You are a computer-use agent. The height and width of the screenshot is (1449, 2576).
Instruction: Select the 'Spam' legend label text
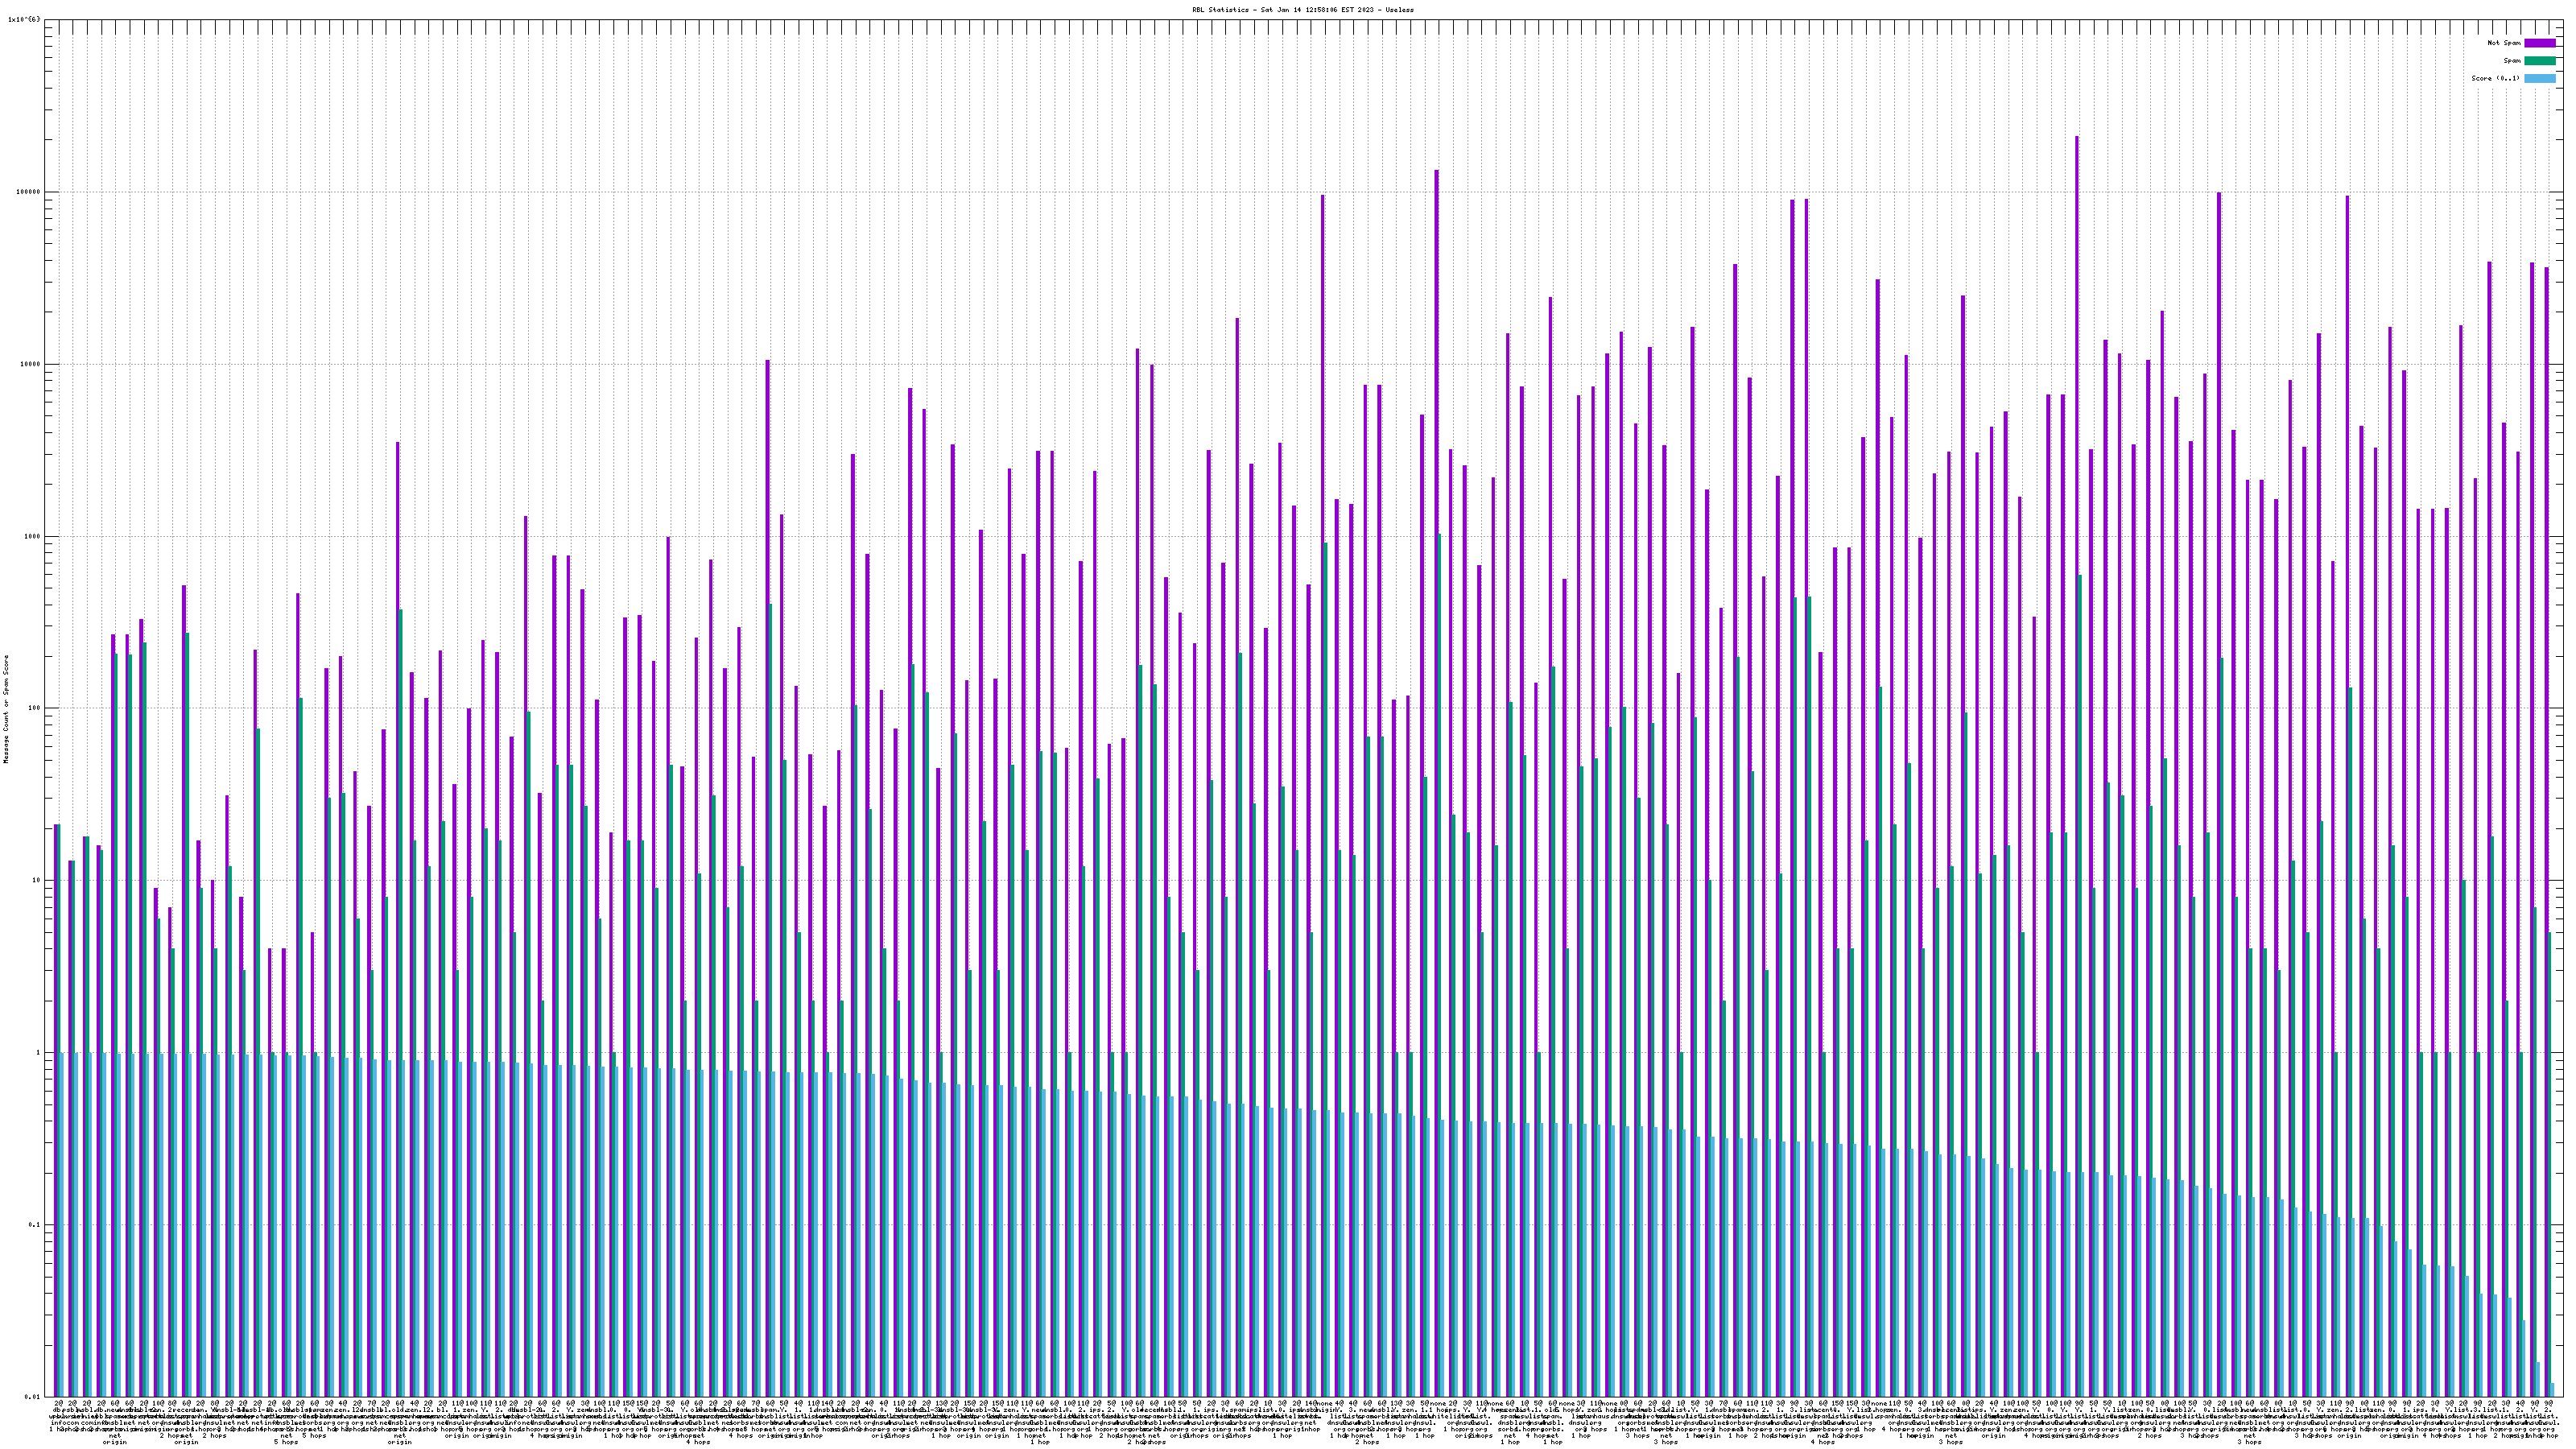click(2512, 61)
